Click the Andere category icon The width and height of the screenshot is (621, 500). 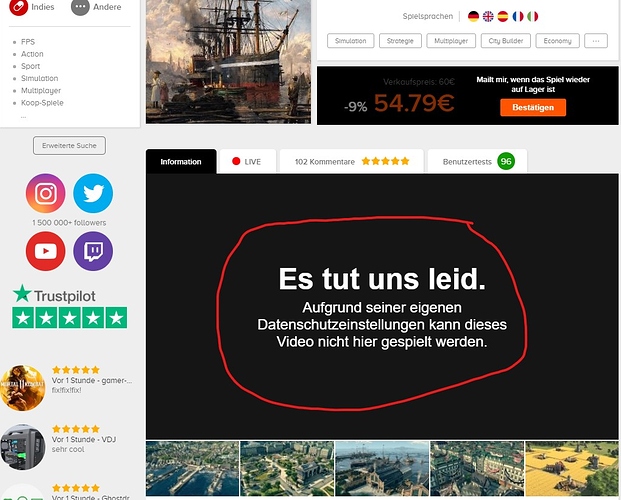coord(80,7)
